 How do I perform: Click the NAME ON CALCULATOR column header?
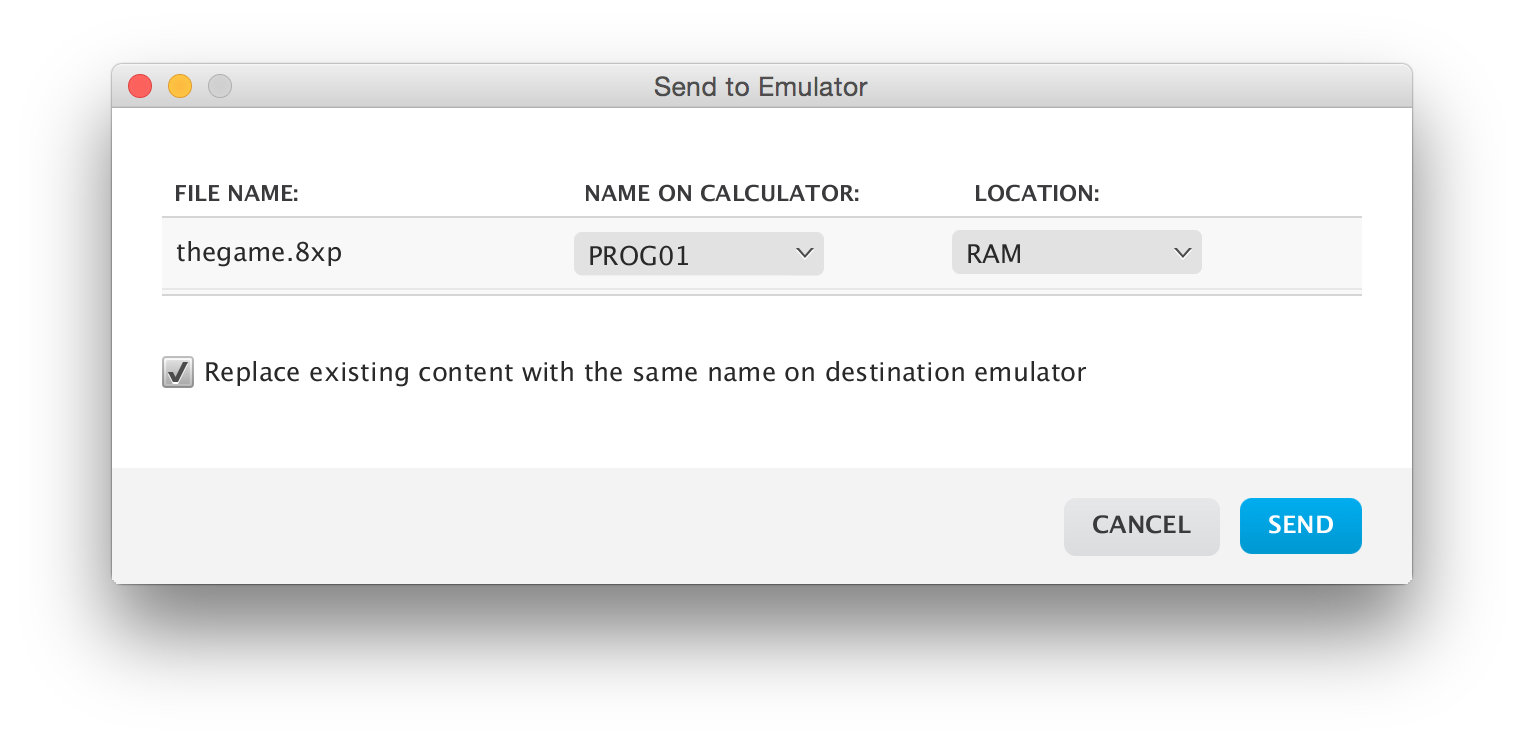[722, 194]
